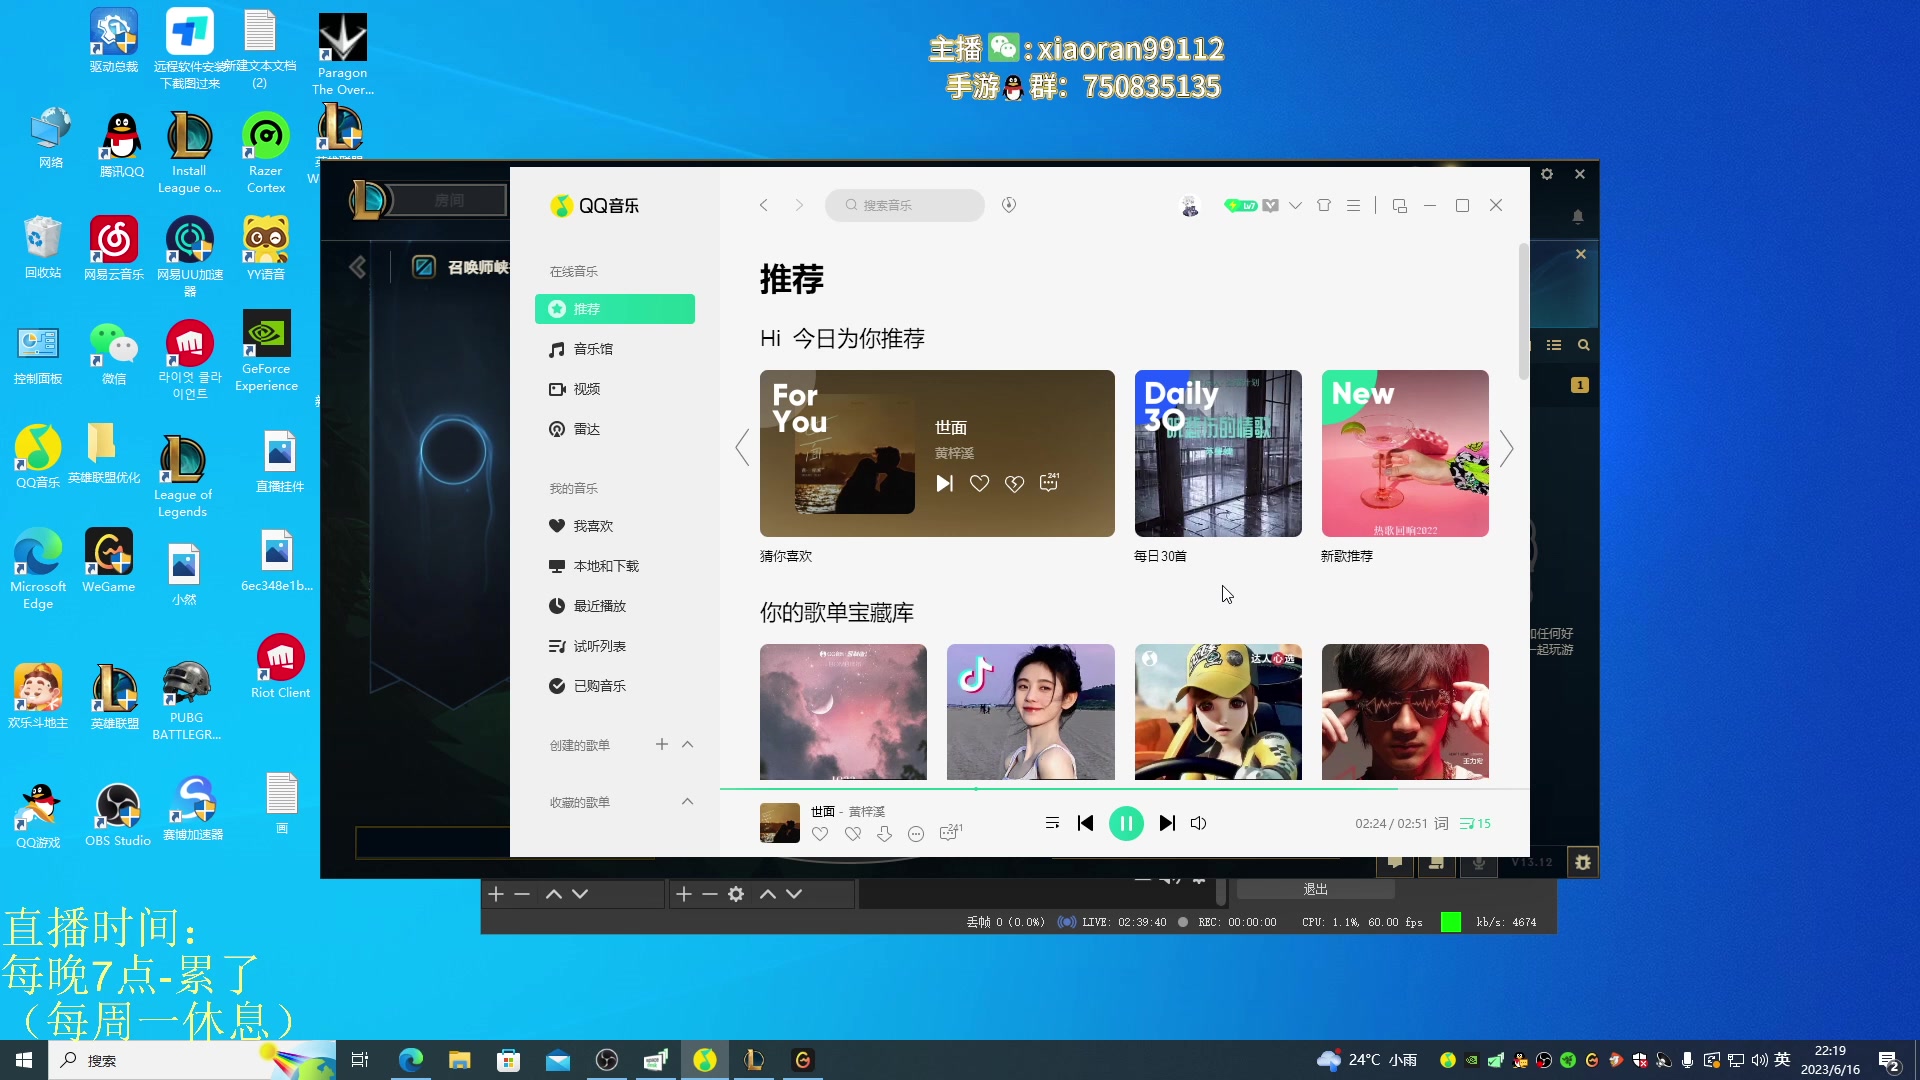Open the Windows Task View button
The width and height of the screenshot is (1920, 1080).
click(360, 1060)
